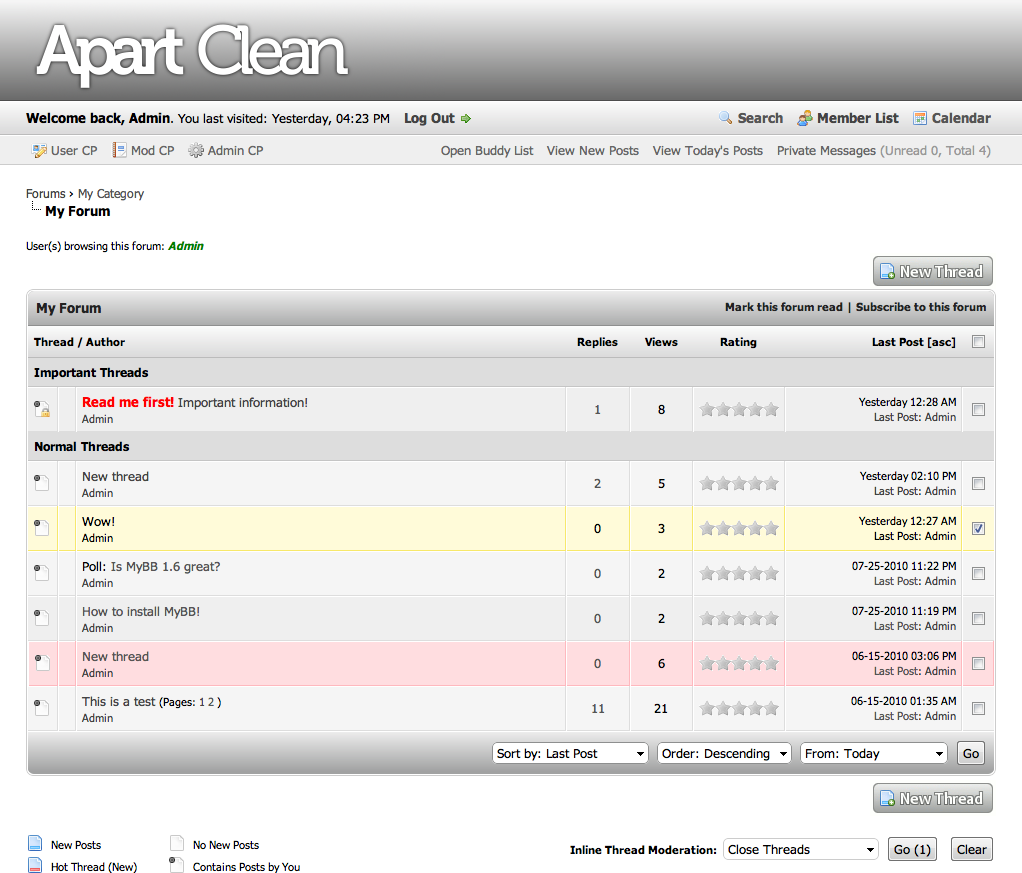Uncheck the checkbox for the Wow! thread
The image size is (1022, 873).
point(978,528)
